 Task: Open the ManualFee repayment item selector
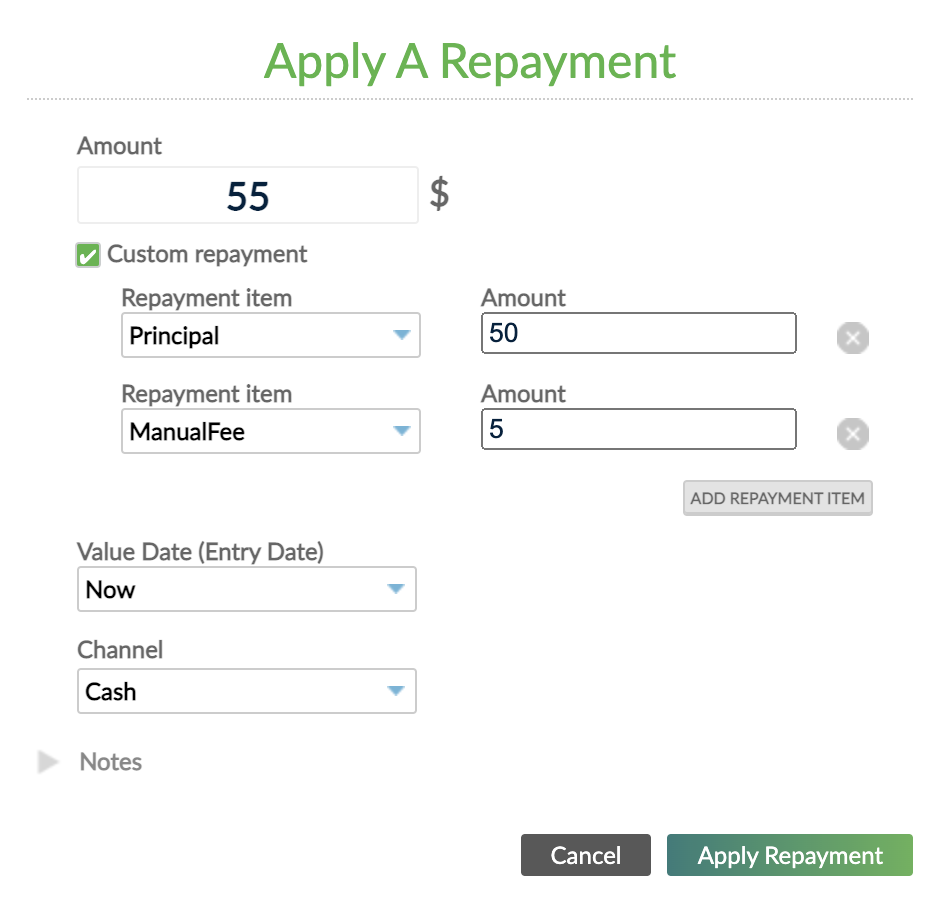point(270,431)
